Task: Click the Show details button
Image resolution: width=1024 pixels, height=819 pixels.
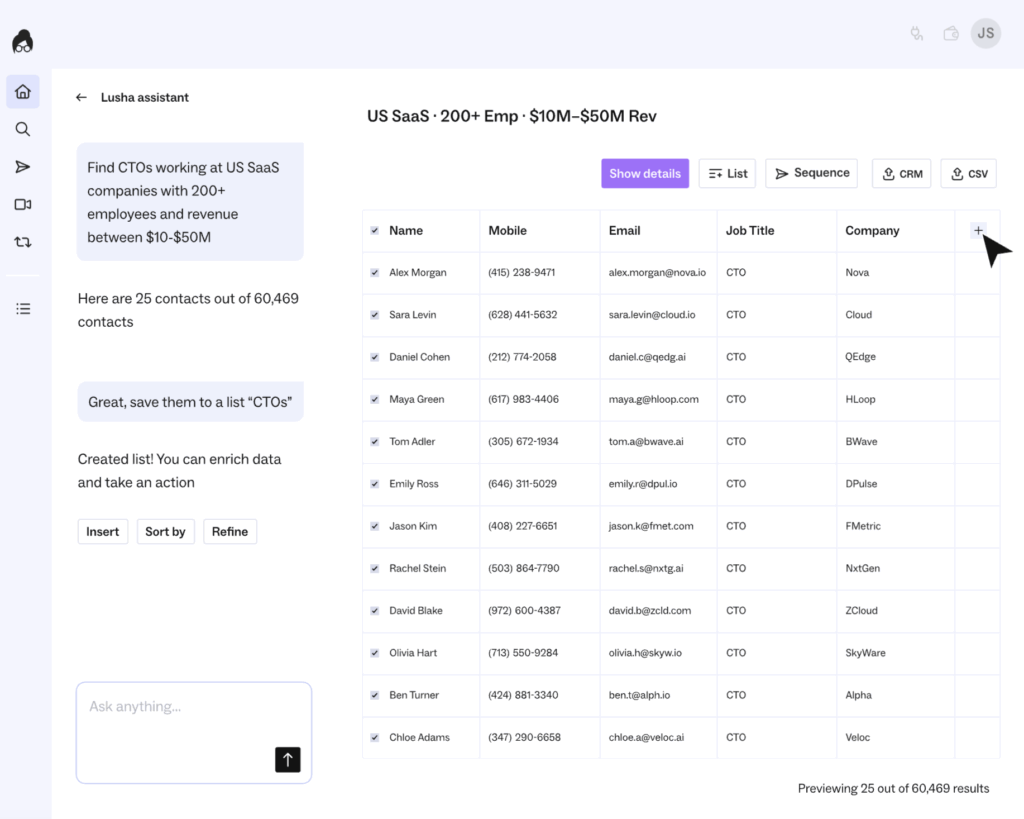Action: (x=645, y=174)
